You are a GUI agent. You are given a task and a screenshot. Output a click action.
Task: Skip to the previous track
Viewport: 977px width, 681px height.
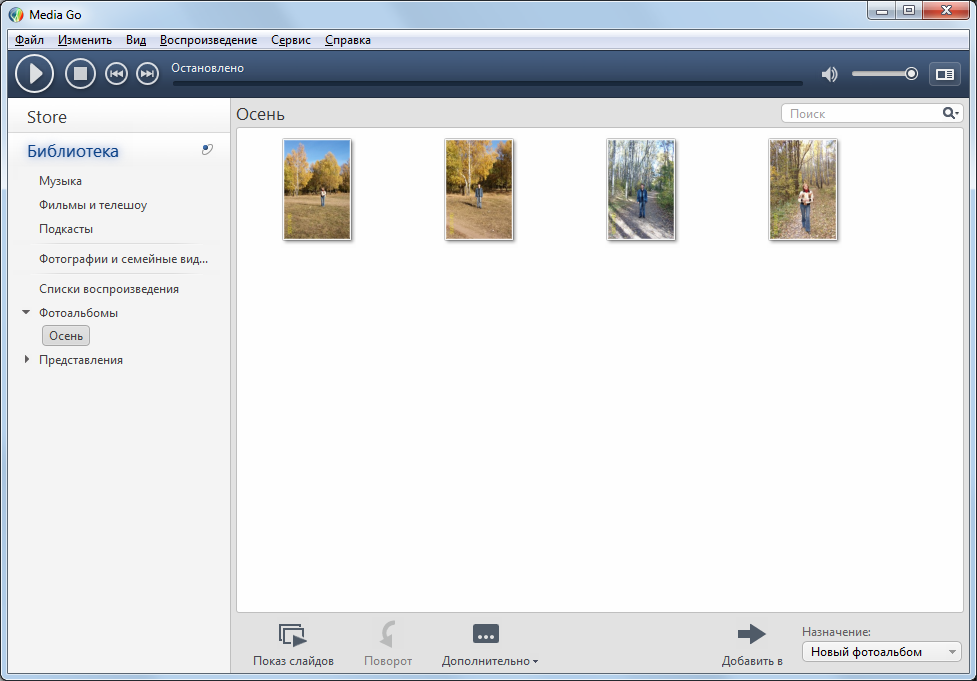click(116, 74)
